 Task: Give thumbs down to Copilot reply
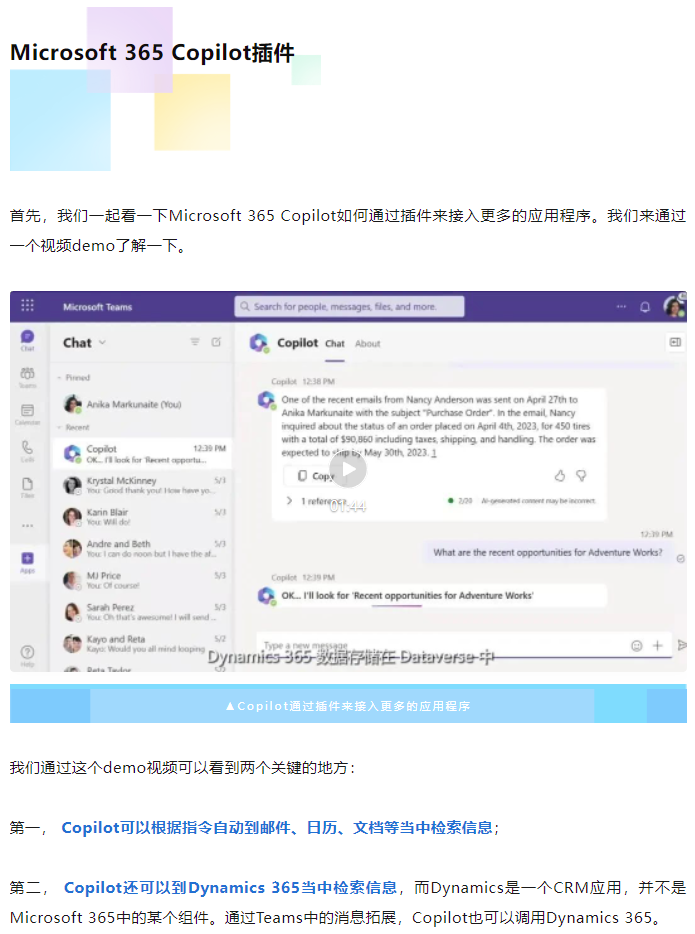click(x=581, y=475)
